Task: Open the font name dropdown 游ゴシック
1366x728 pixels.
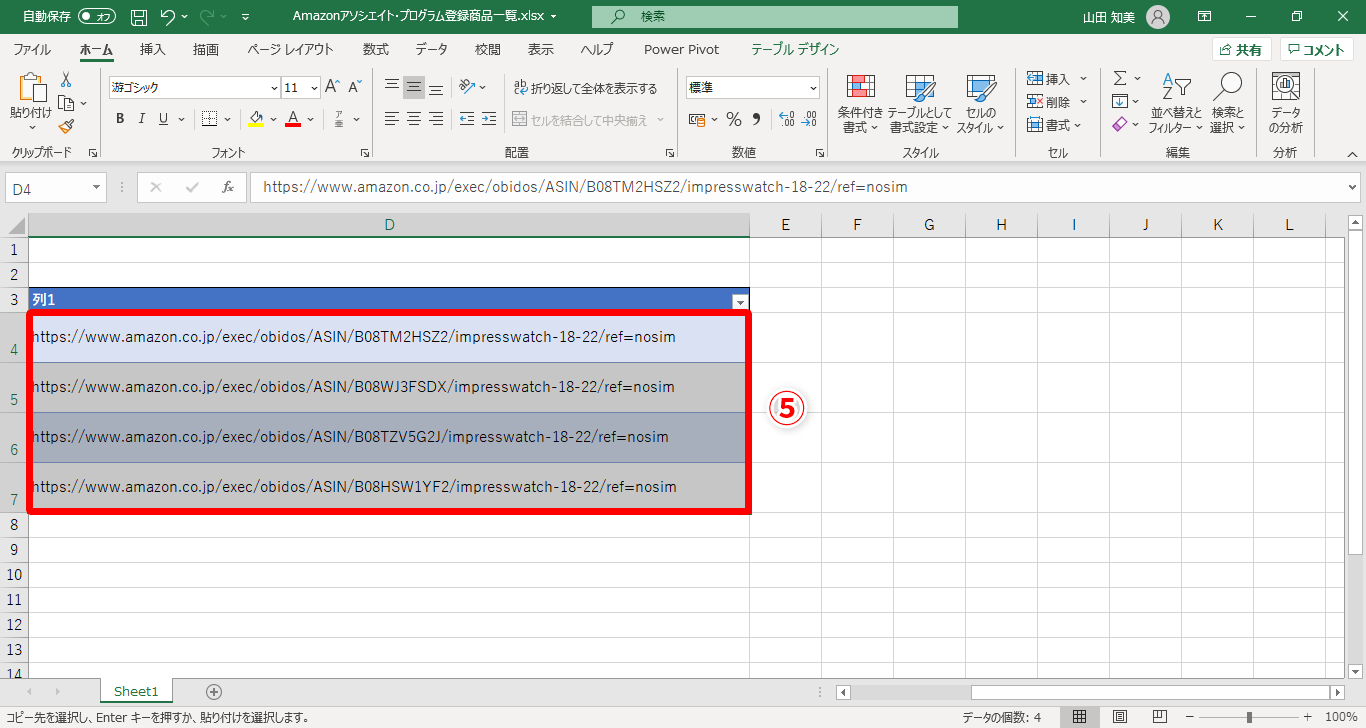Action: click(x=274, y=88)
